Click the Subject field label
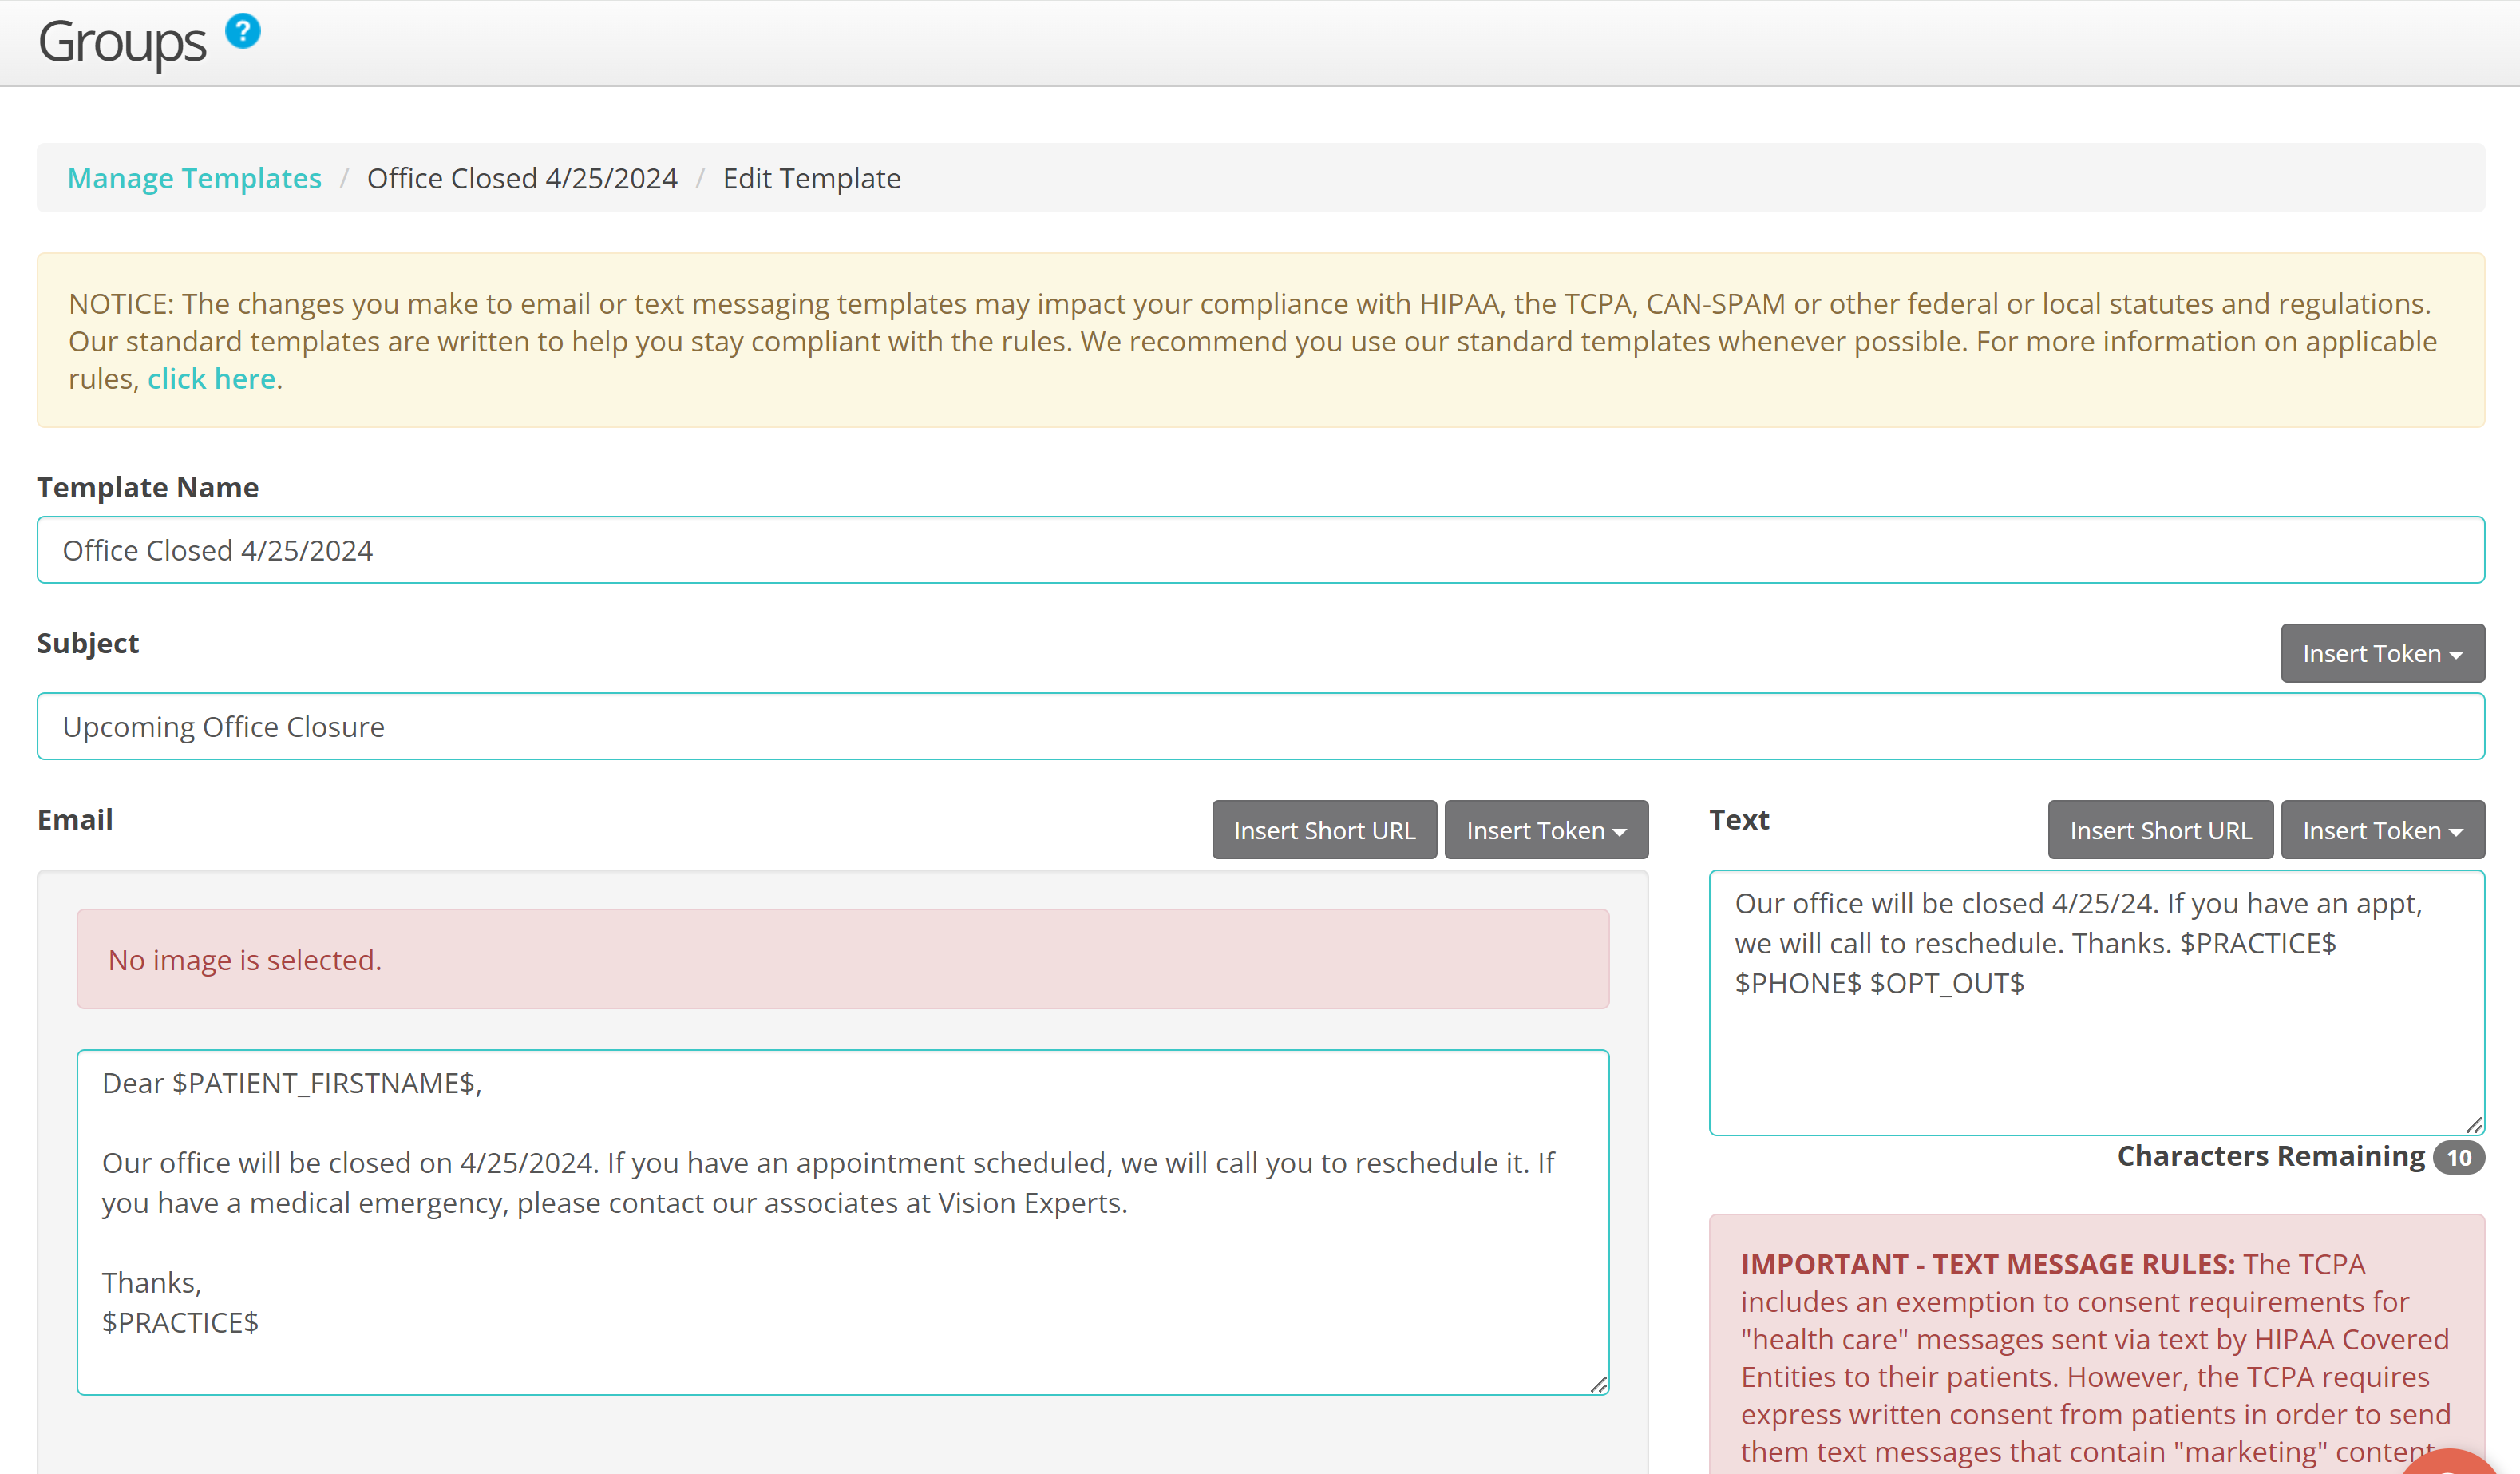Viewport: 2520px width, 1474px height. point(88,643)
